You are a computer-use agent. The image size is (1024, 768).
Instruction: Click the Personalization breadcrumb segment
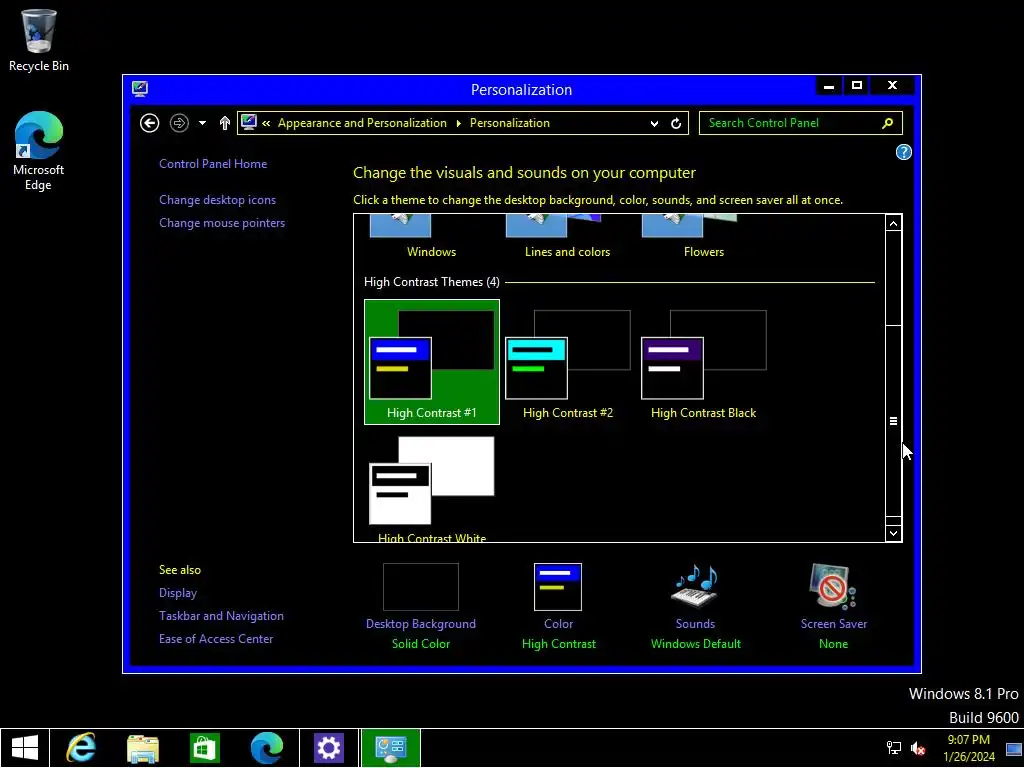(509, 123)
